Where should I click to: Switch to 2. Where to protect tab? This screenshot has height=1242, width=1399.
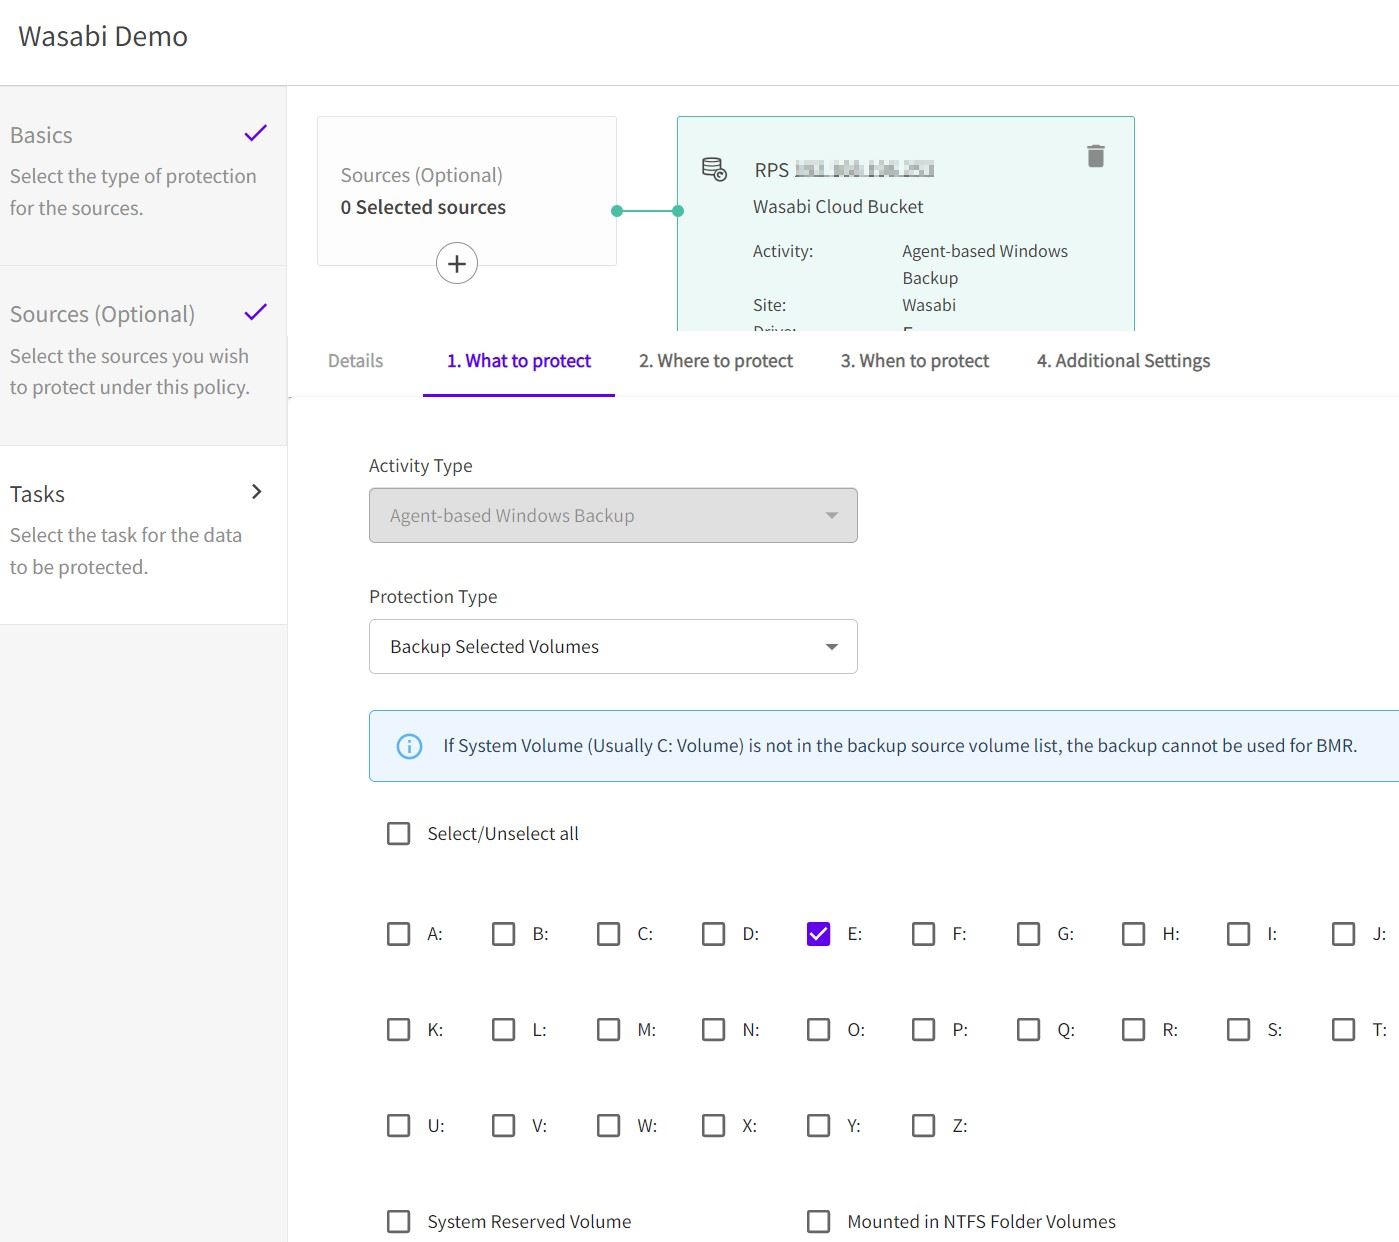pos(716,361)
